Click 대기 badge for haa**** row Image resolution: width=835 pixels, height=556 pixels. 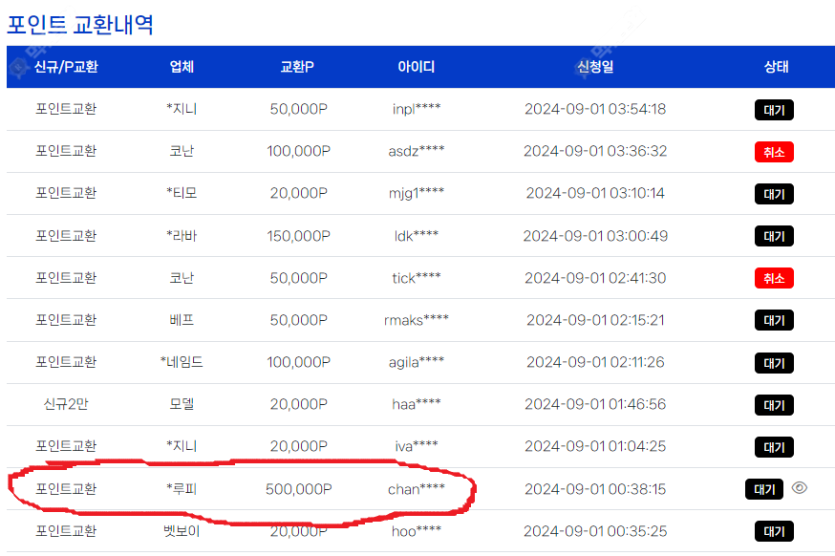click(773, 405)
